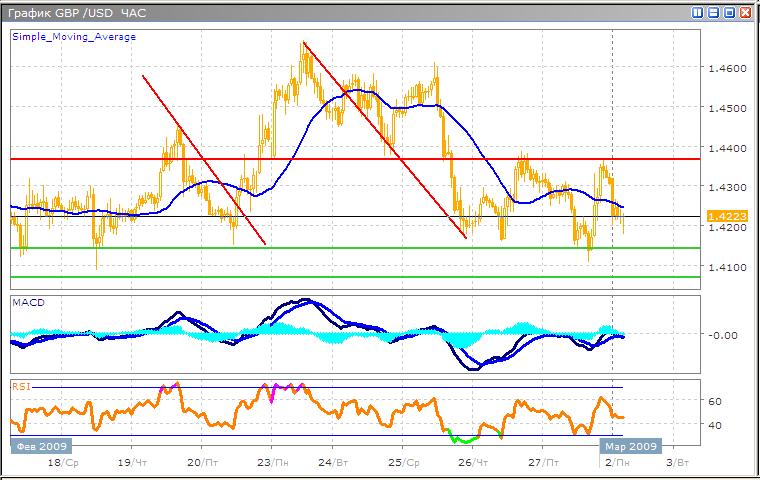Click the 1.4400 price level on scale
Screen dimensions: 760x480
(721, 148)
